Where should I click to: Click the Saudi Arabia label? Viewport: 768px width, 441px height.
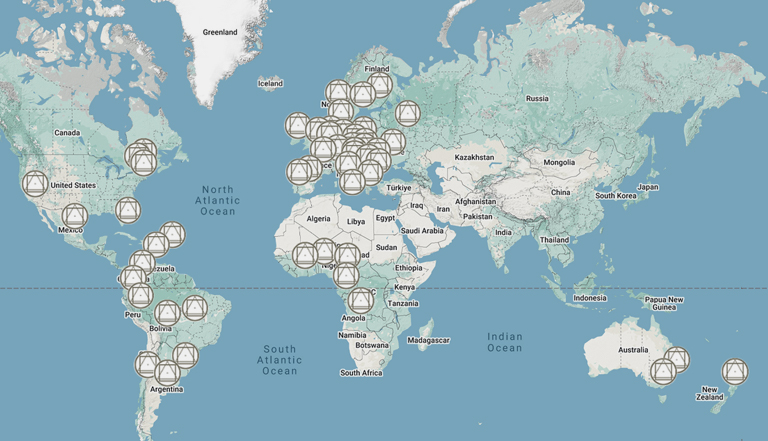coord(422,230)
